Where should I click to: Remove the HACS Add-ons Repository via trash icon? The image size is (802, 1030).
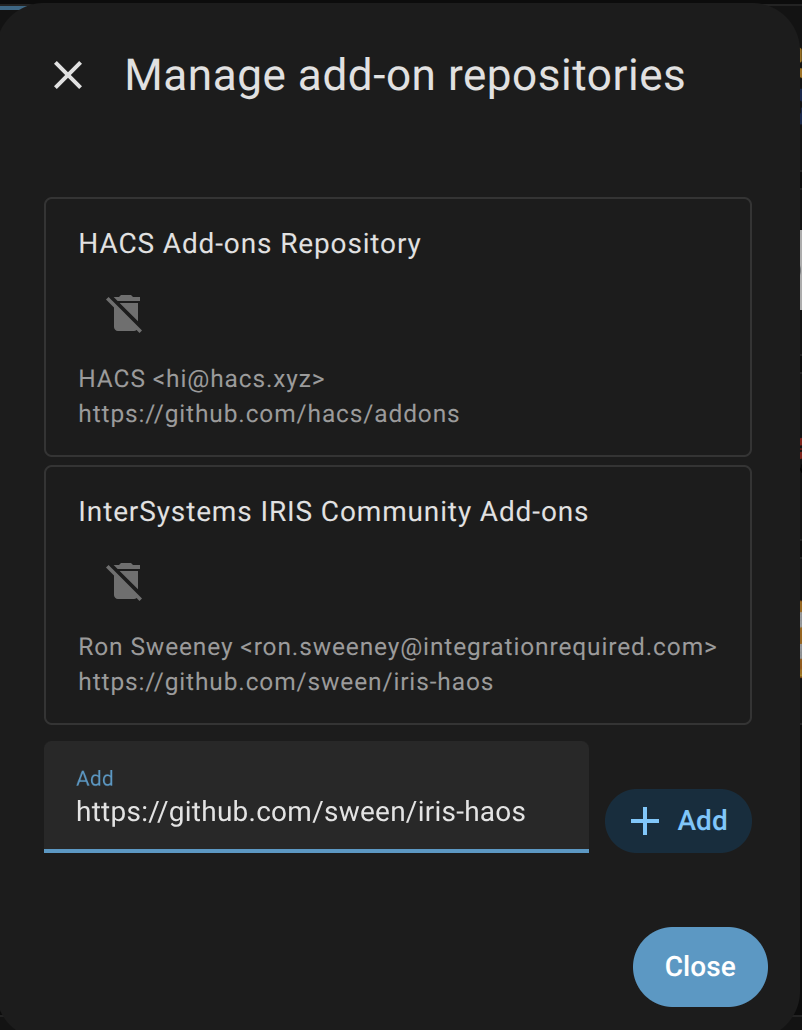(x=125, y=313)
